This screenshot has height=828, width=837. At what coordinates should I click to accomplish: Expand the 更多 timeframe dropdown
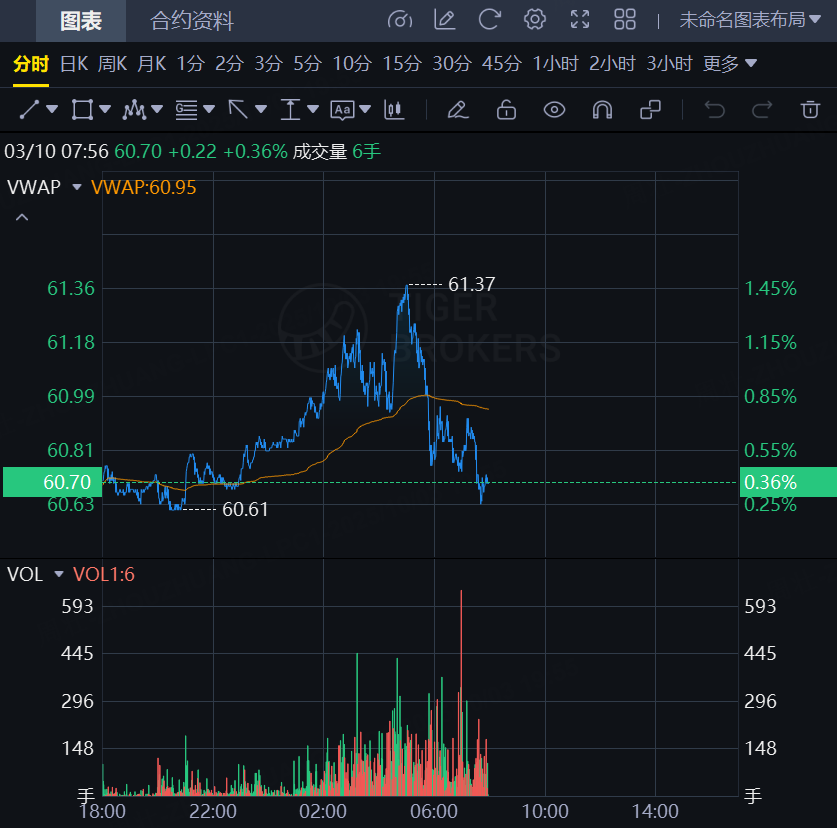pos(730,64)
